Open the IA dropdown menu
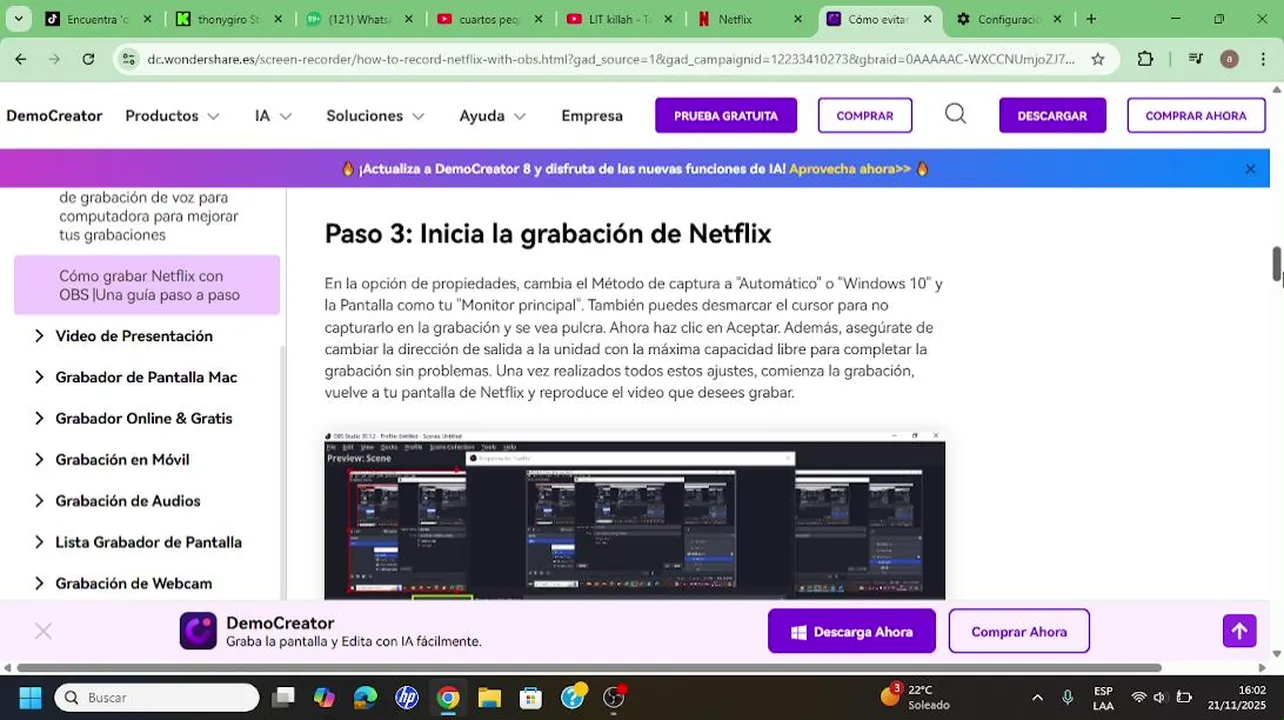This screenshot has width=1284, height=720. point(273,116)
